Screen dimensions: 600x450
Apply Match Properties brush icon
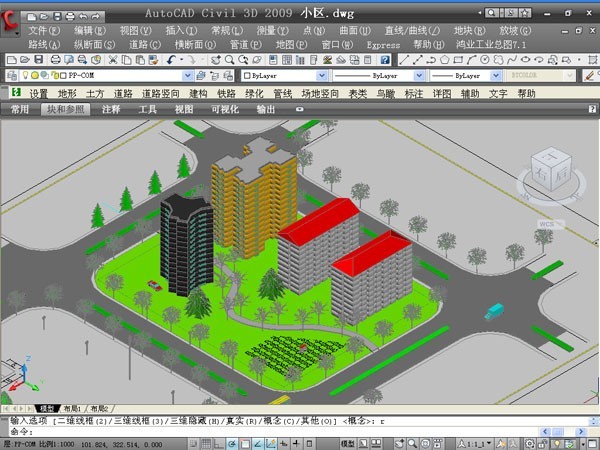point(153,60)
